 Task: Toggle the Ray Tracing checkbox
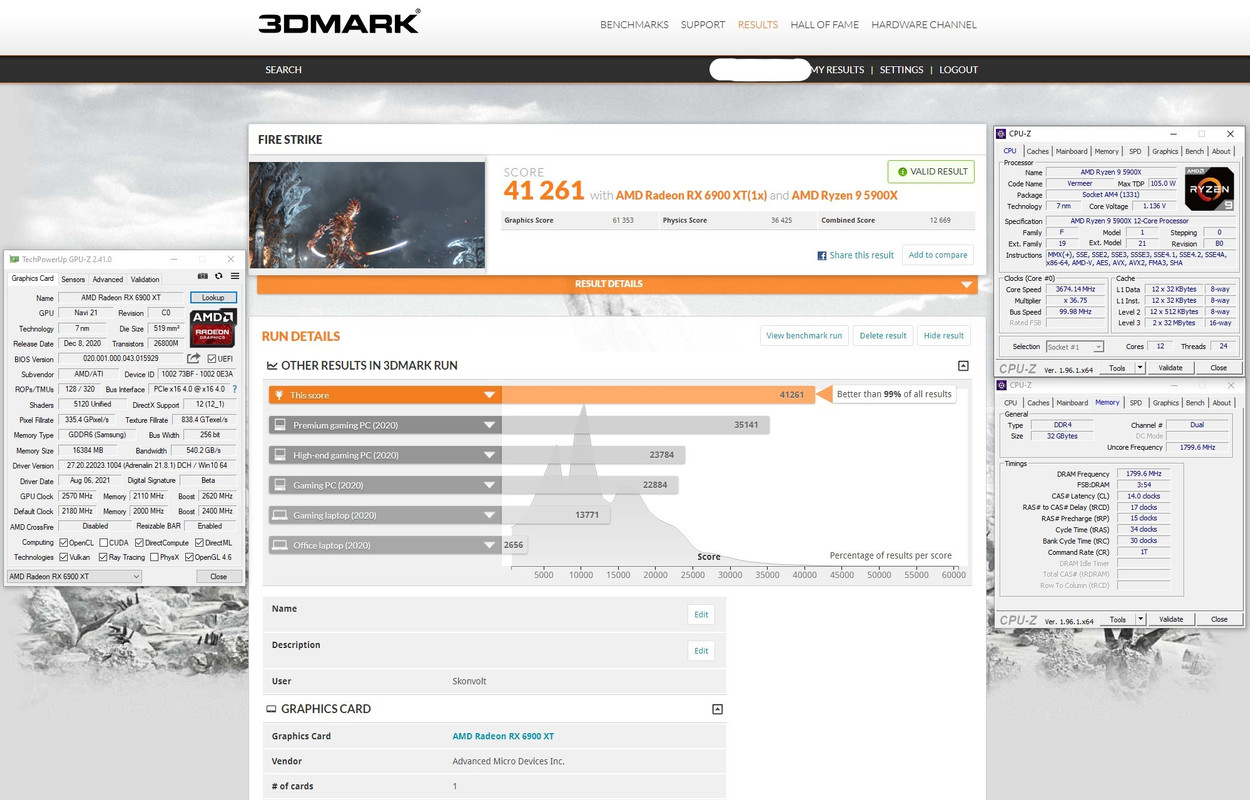[104, 557]
